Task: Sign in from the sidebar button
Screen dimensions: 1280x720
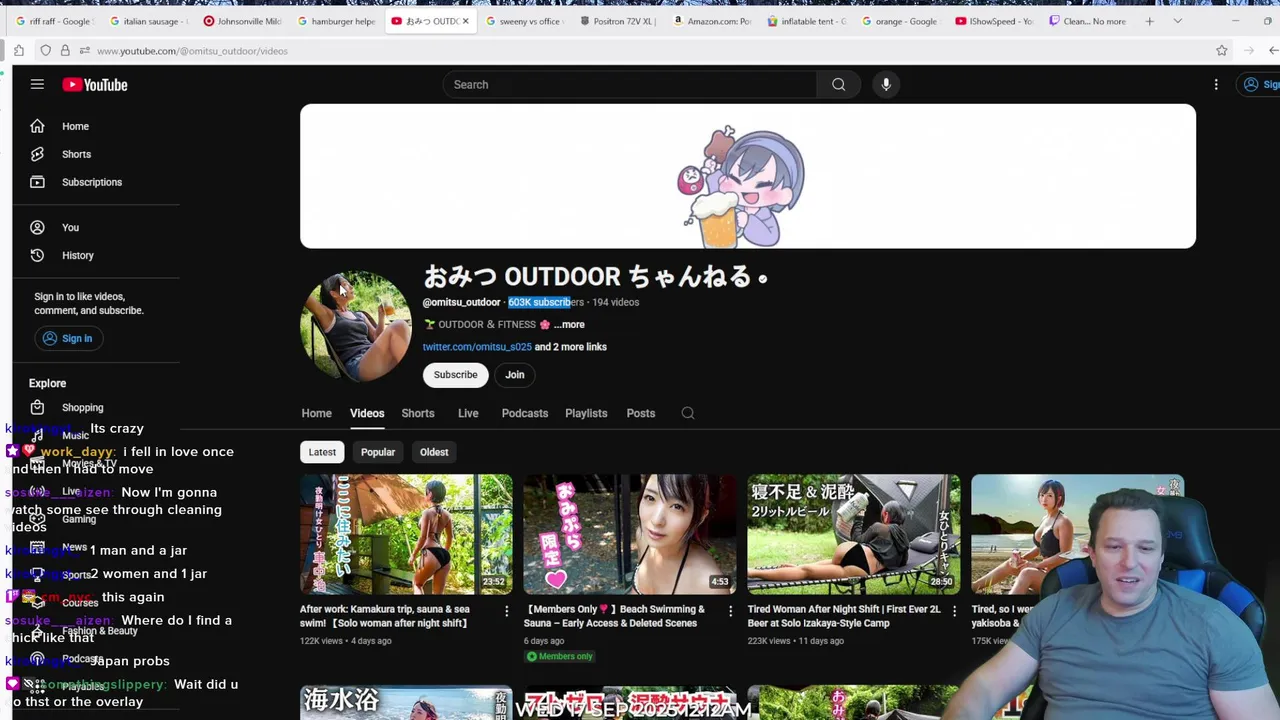Action: pos(67,338)
